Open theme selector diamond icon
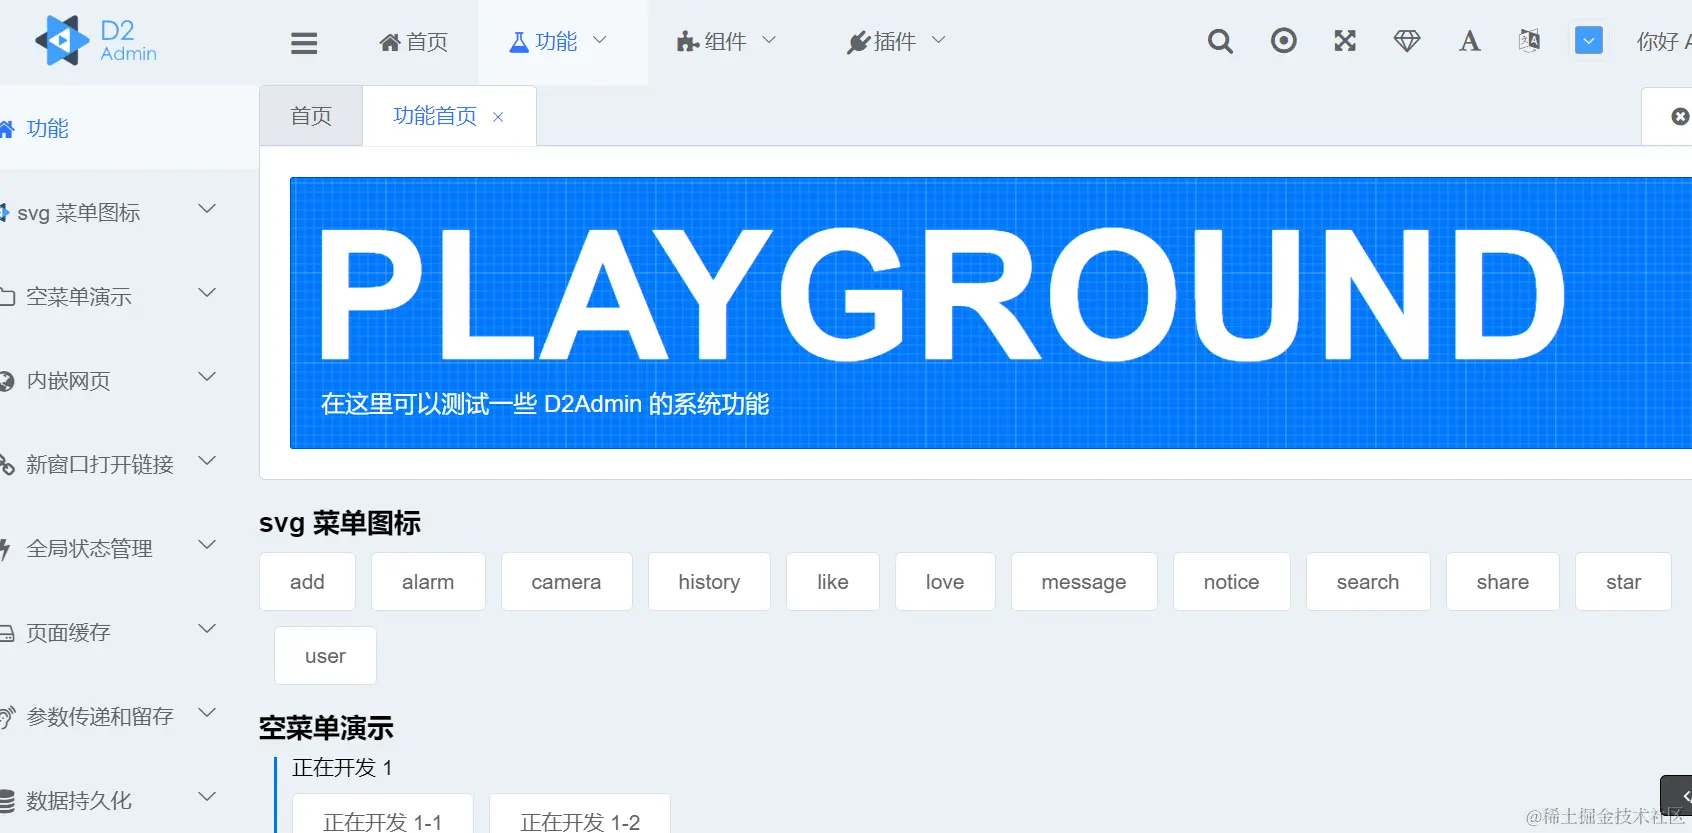This screenshot has width=1692, height=833. (1407, 41)
